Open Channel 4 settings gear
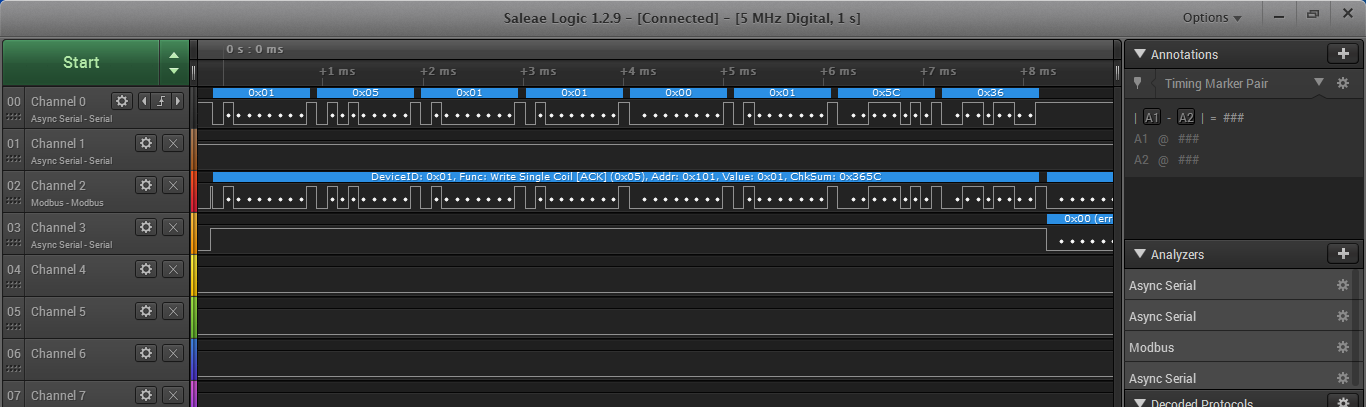The width and height of the screenshot is (1366, 407). 146,269
